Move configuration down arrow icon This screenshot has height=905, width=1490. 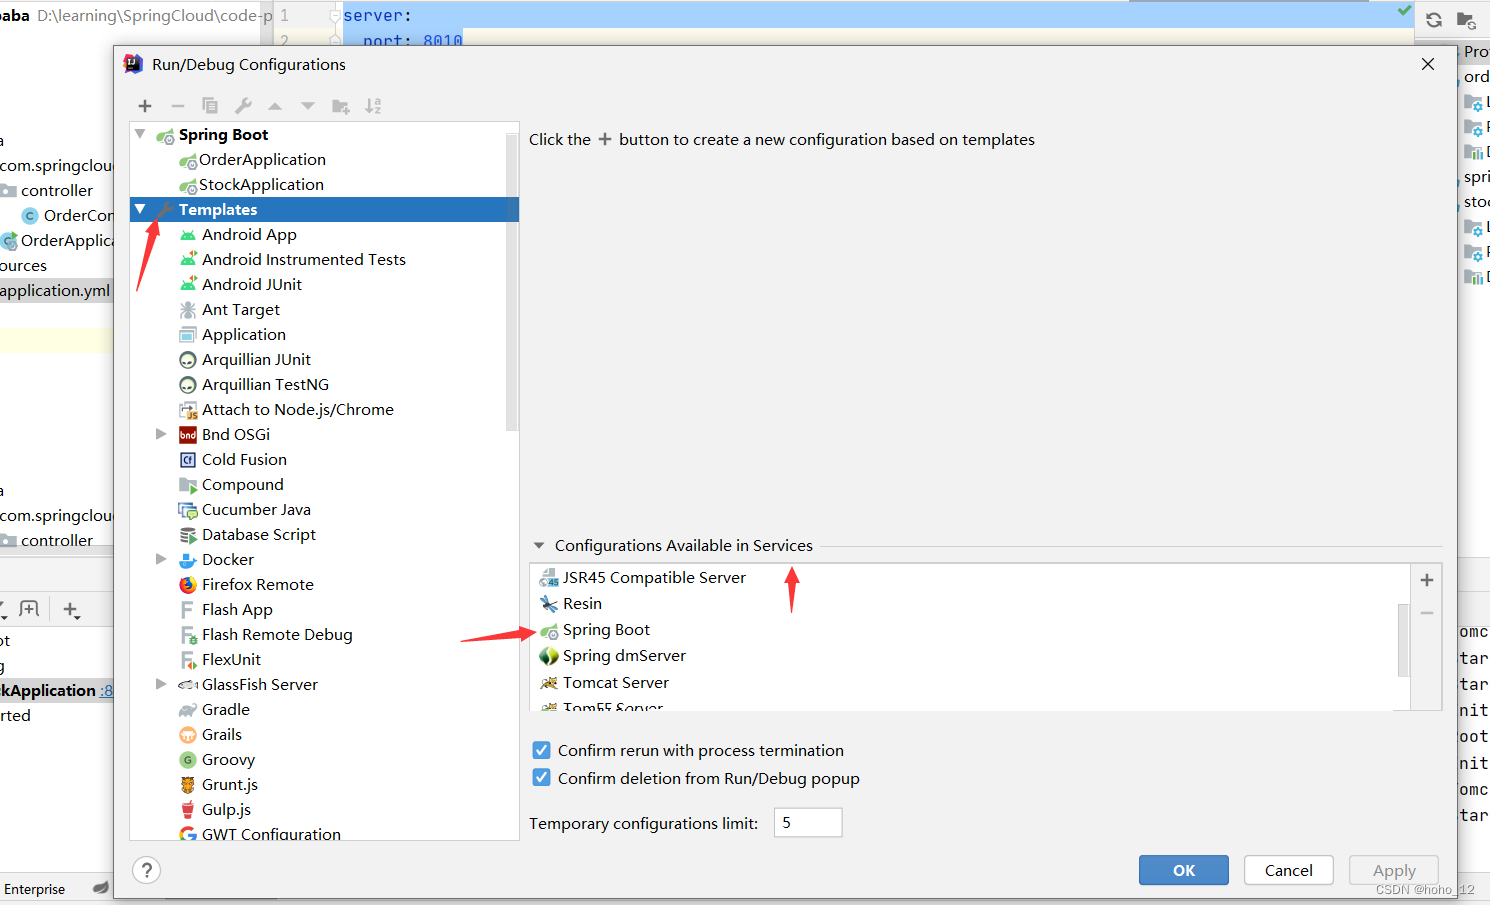click(x=308, y=106)
